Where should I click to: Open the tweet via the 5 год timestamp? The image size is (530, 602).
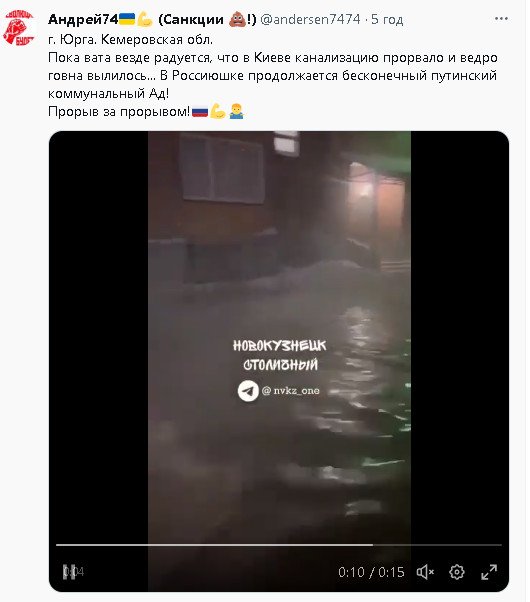click(387, 19)
